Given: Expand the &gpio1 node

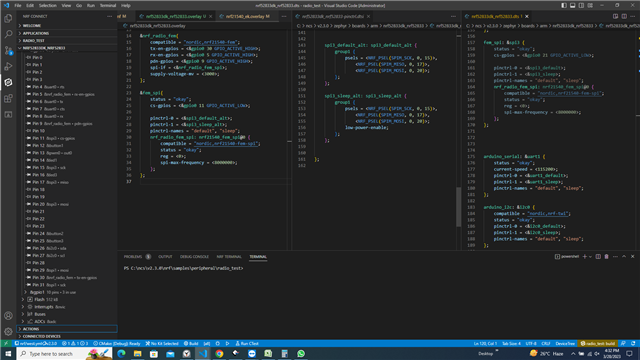Looking at the screenshot, I should (x=25, y=292).
